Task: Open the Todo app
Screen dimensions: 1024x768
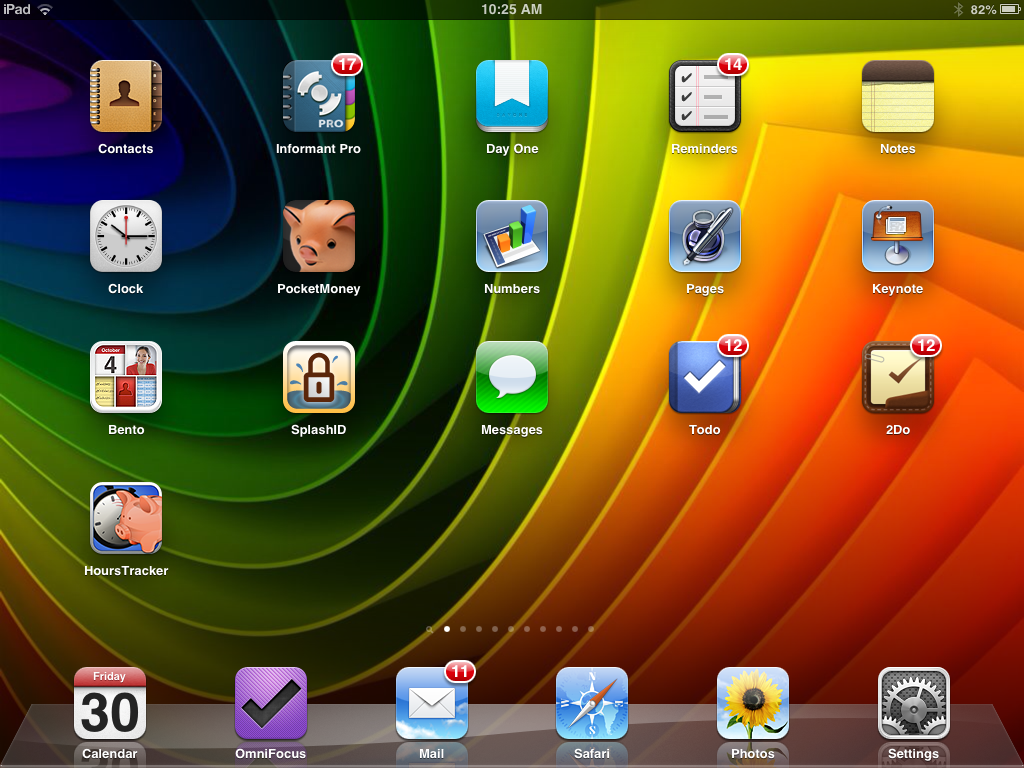Action: click(705, 377)
